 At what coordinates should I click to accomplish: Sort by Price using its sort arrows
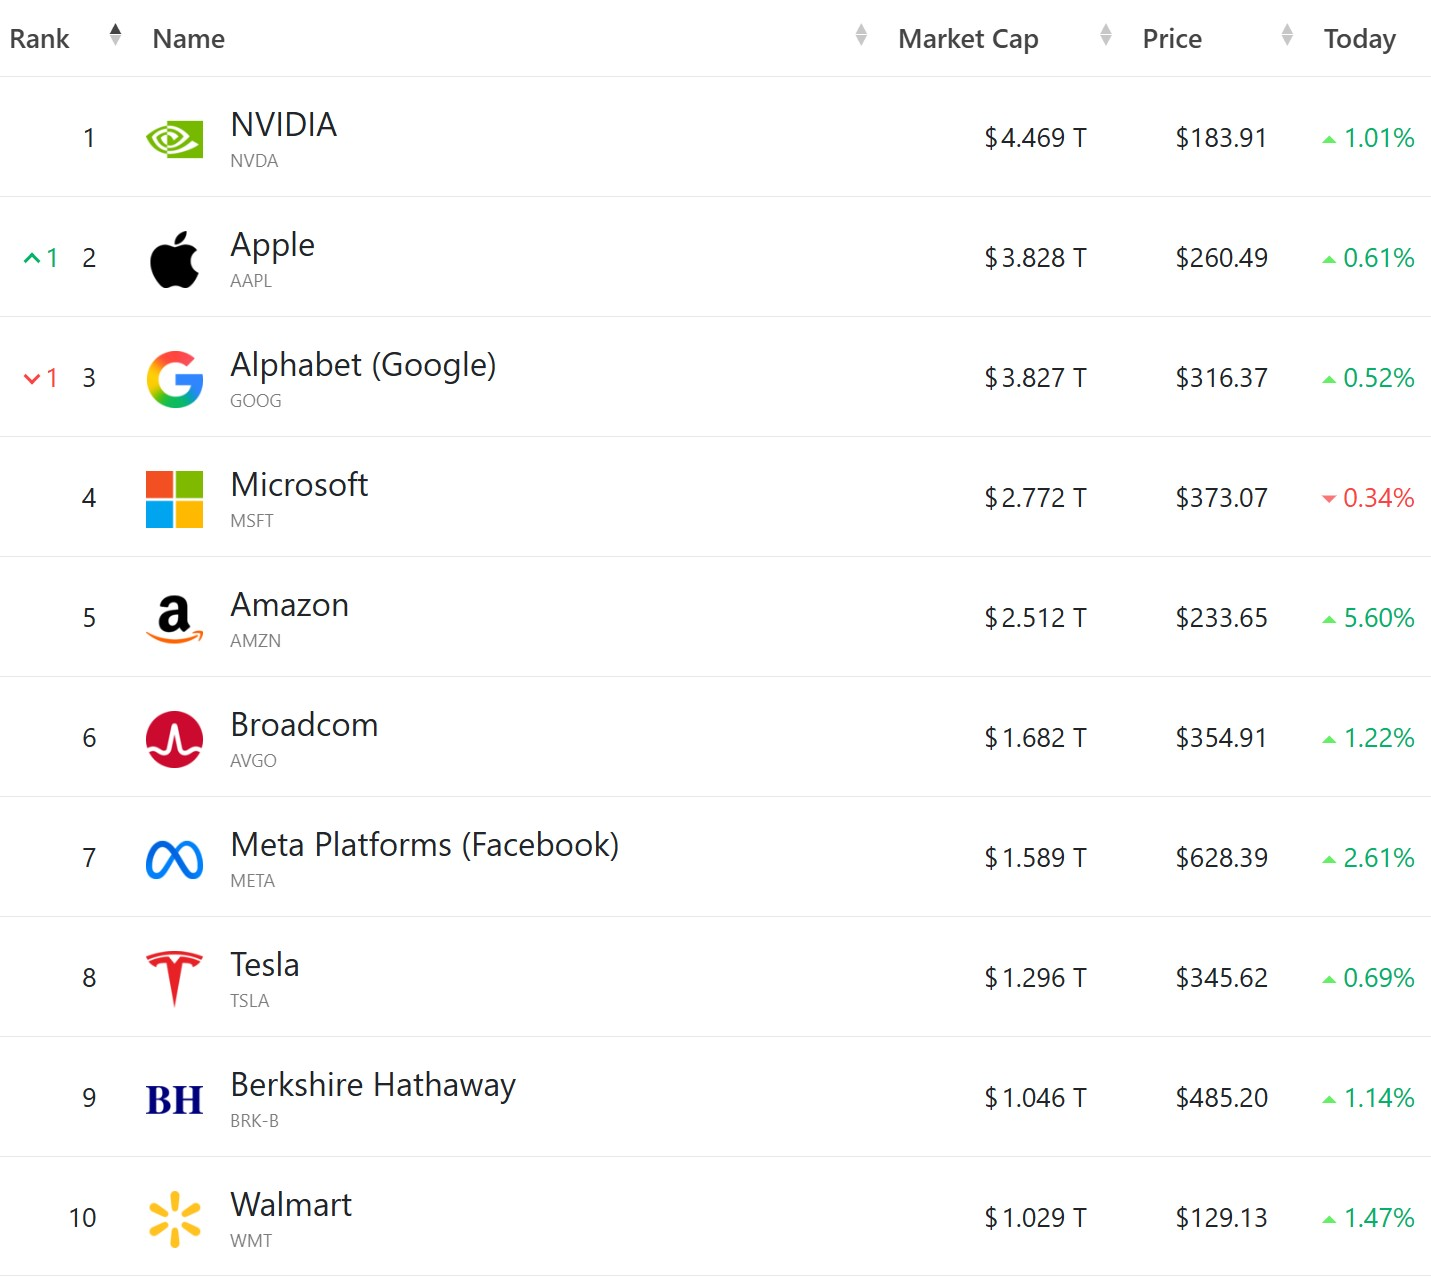coord(1287,36)
